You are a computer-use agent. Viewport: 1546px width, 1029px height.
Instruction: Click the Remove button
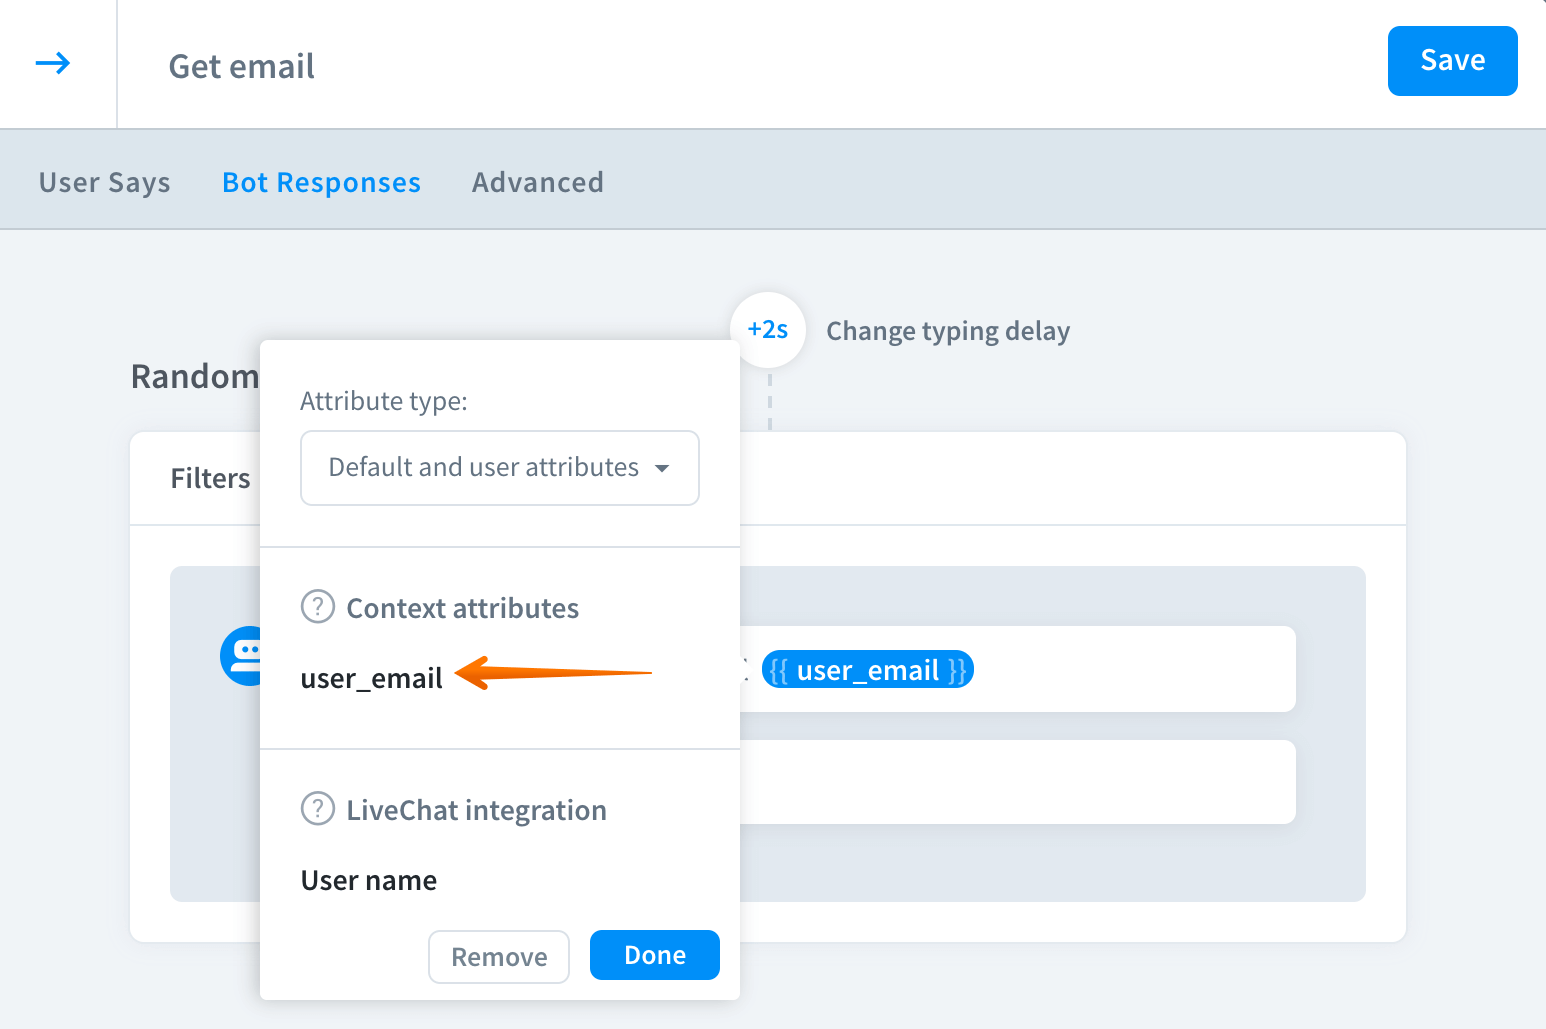click(499, 957)
